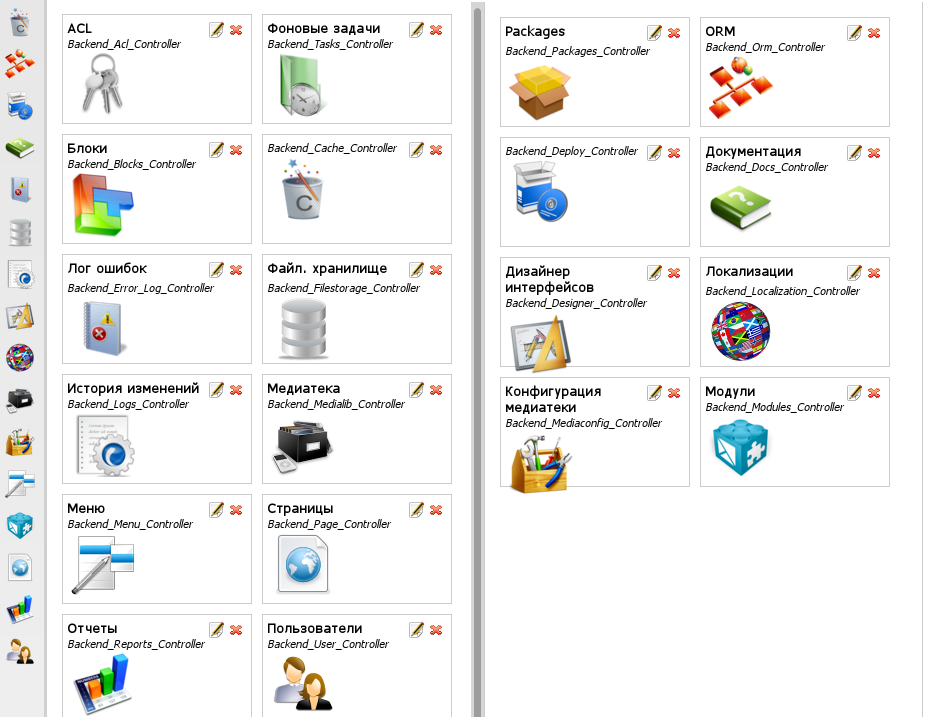Viewport: 938px width, 717px height.
Task: Delete the Пользователи card
Action: tap(436, 630)
